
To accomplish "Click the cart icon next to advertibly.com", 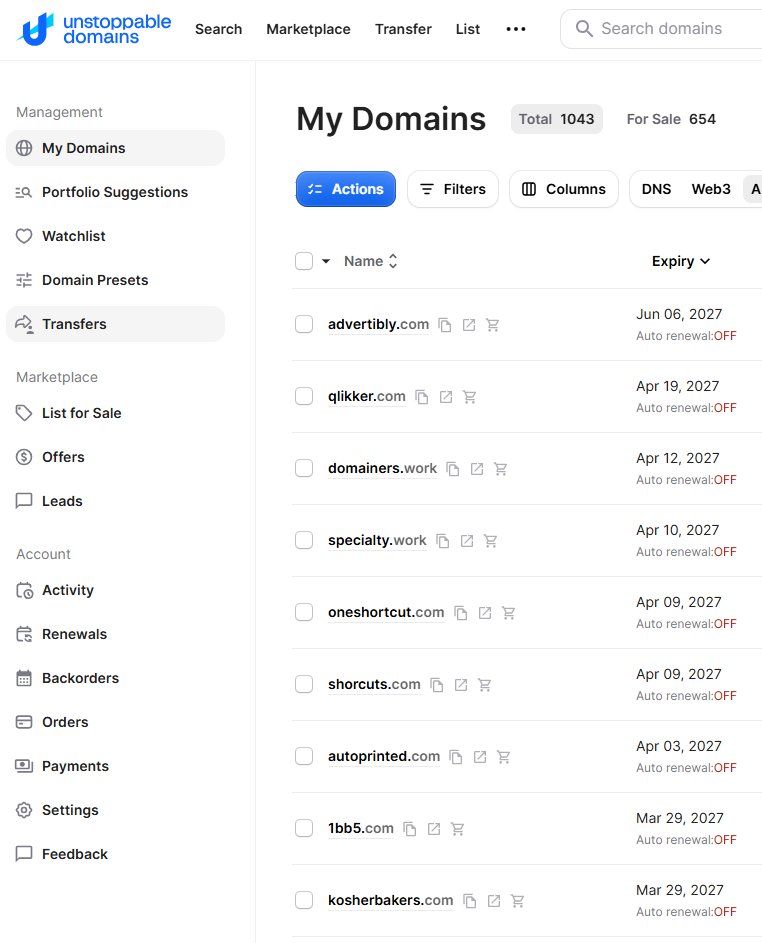I will (493, 325).
